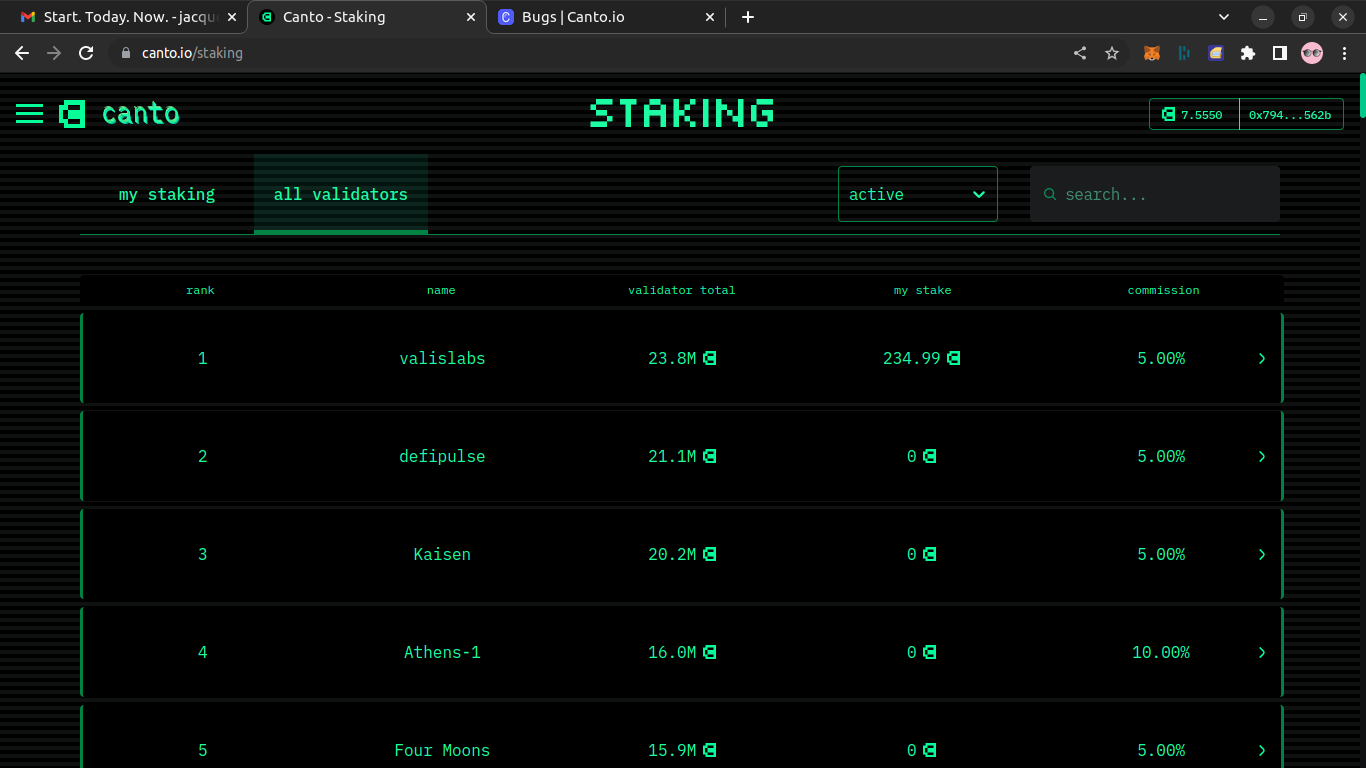Sort by my stake column header
The width and height of the screenshot is (1366, 768).
[x=922, y=290]
